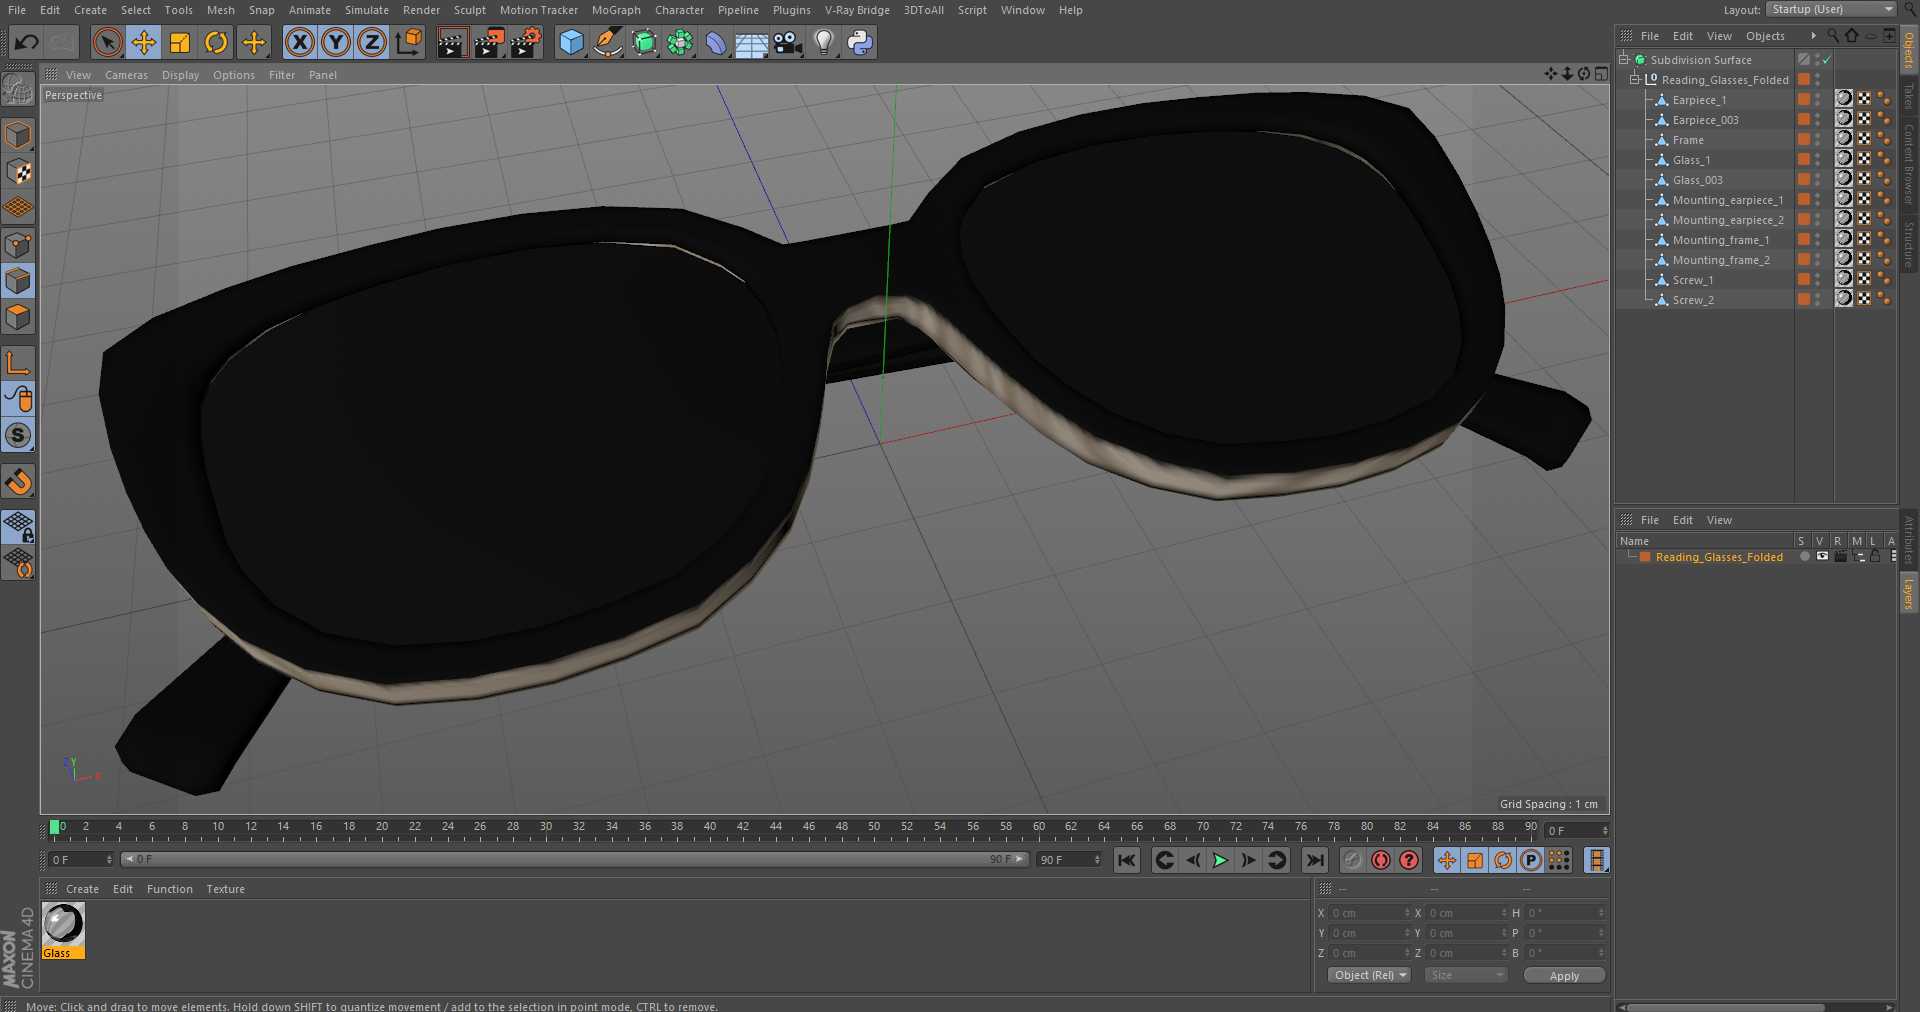This screenshot has width=1920, height=1012.
Task: Collapse Subdivision Surface tree node
Action: click(1625, 60)
